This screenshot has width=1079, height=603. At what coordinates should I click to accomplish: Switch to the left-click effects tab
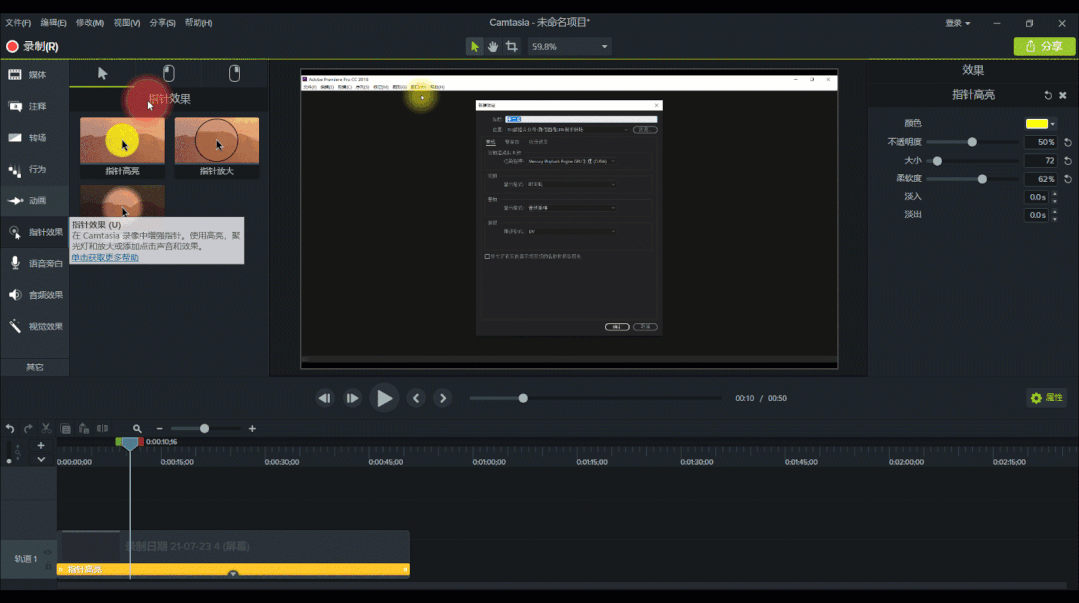tap(169, 74)
